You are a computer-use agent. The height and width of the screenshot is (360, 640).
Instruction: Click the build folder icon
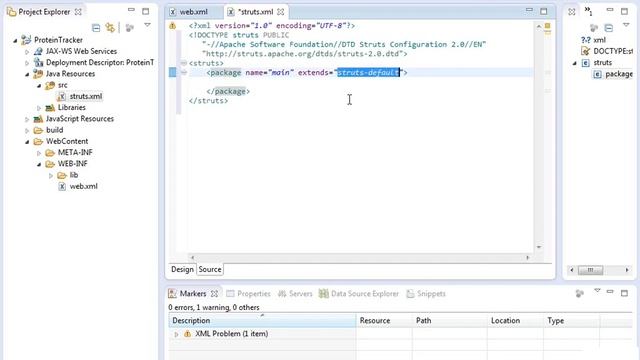coord(38,130)
